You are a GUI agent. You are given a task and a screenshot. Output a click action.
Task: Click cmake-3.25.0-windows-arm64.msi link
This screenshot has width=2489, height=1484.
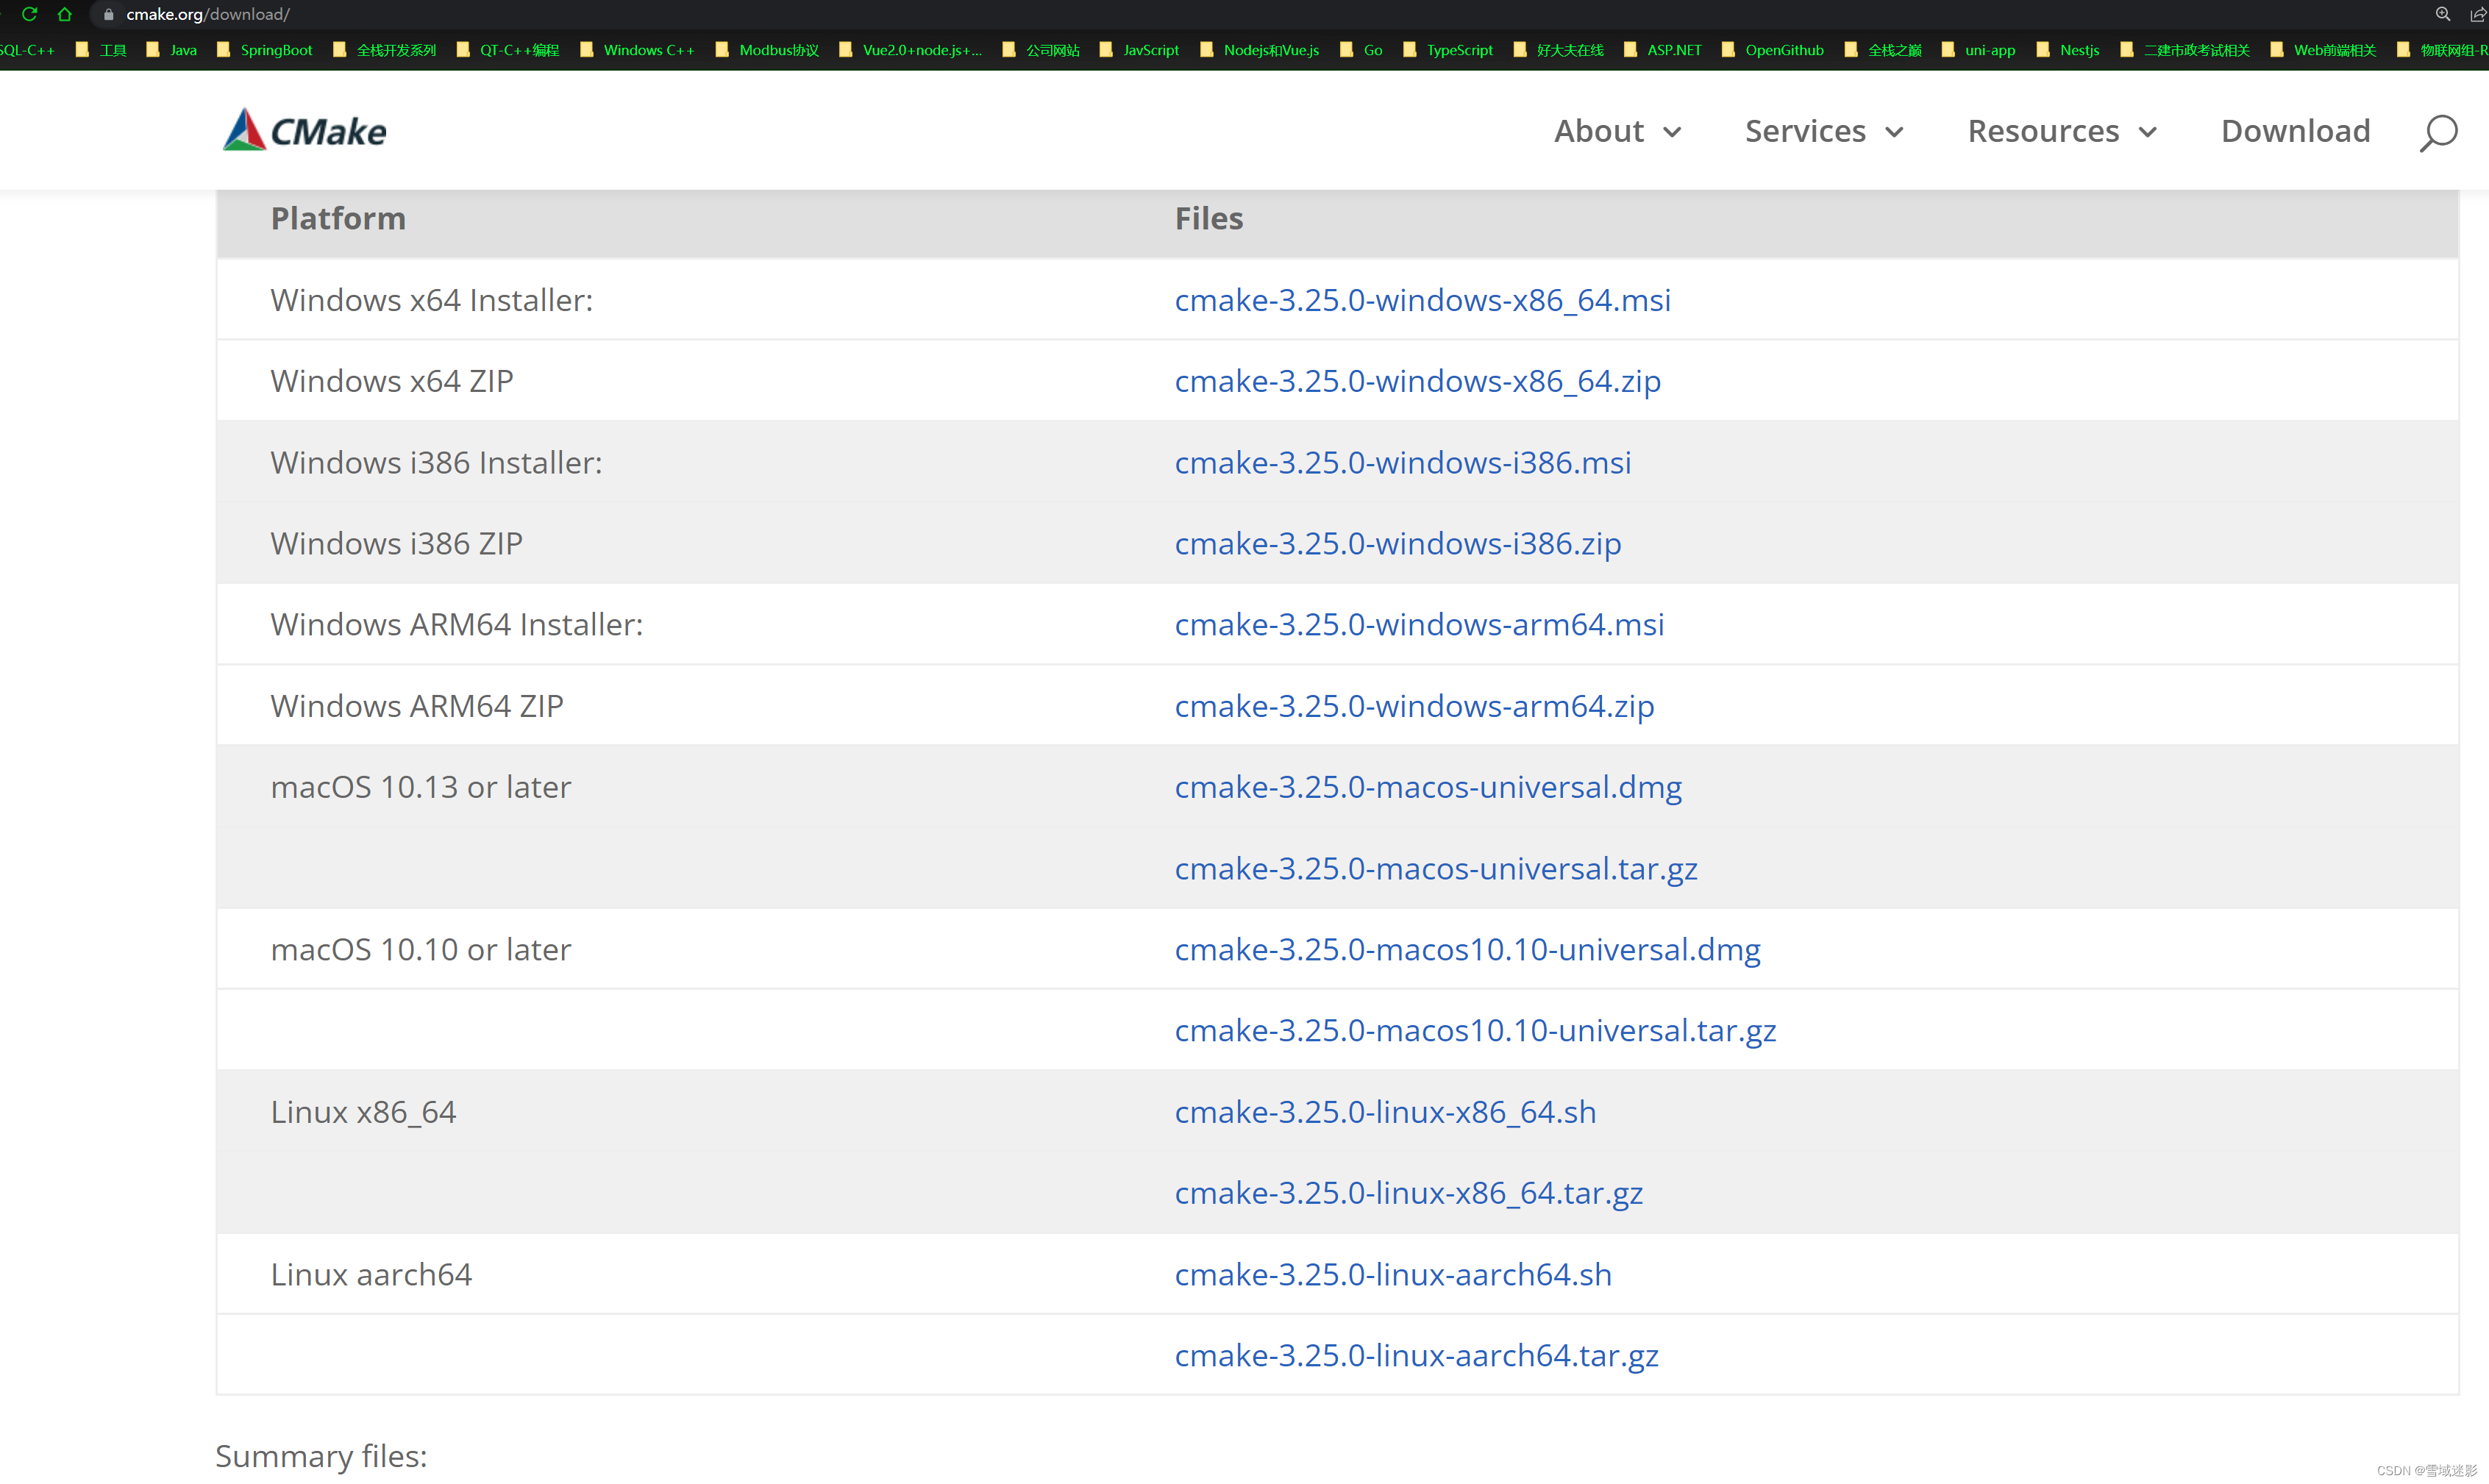click(1419, 624)
